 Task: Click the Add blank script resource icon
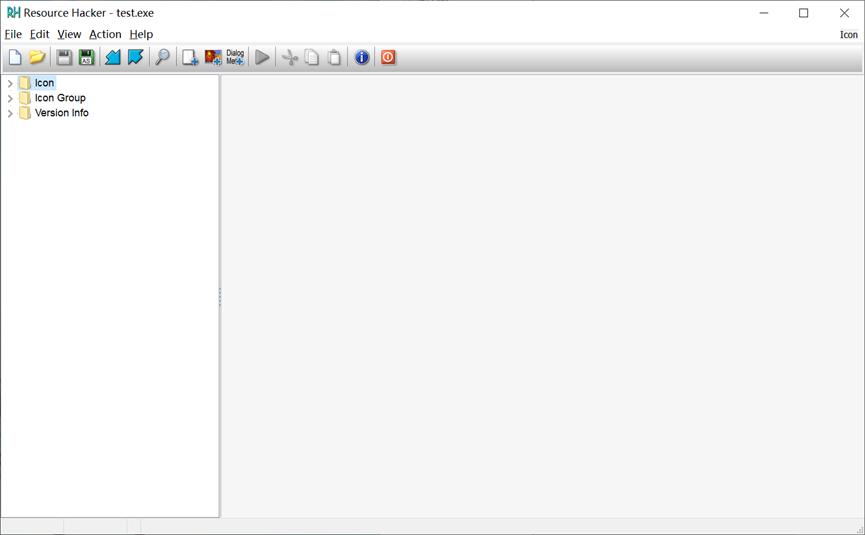coord(190,57)
